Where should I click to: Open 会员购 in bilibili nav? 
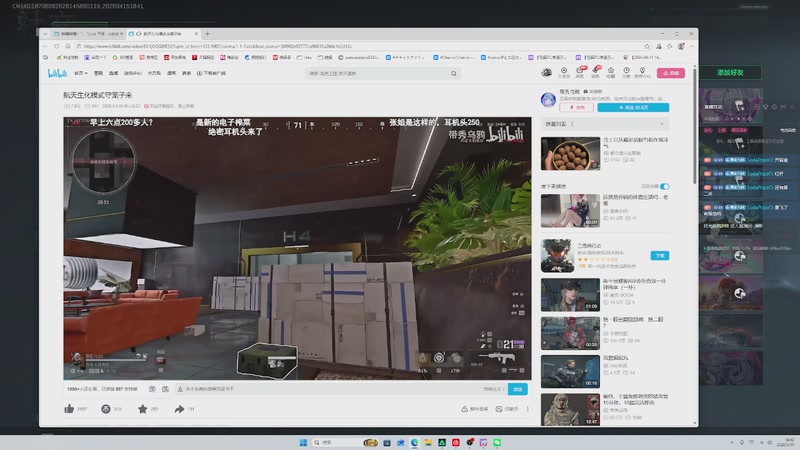coord(154,73)
